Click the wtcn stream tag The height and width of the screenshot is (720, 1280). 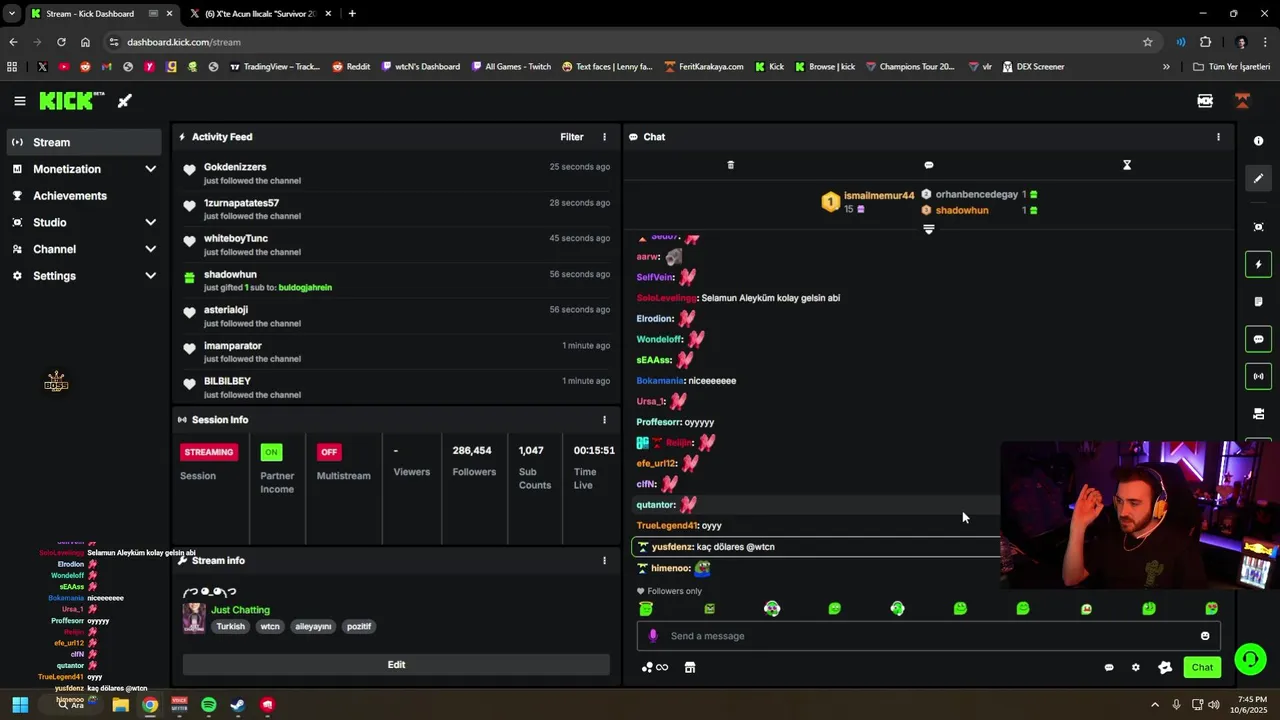click(270, 627)
